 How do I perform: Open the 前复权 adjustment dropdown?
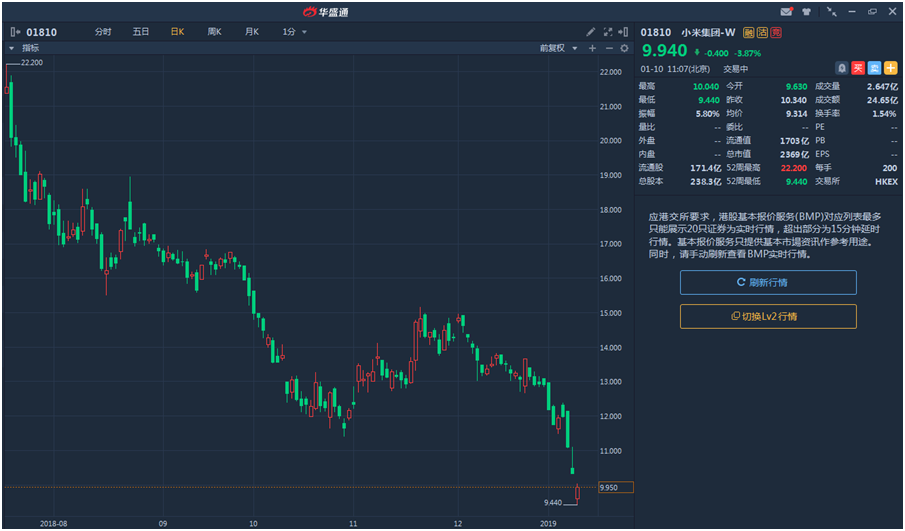pyautogui.click(x=557, y=48)
